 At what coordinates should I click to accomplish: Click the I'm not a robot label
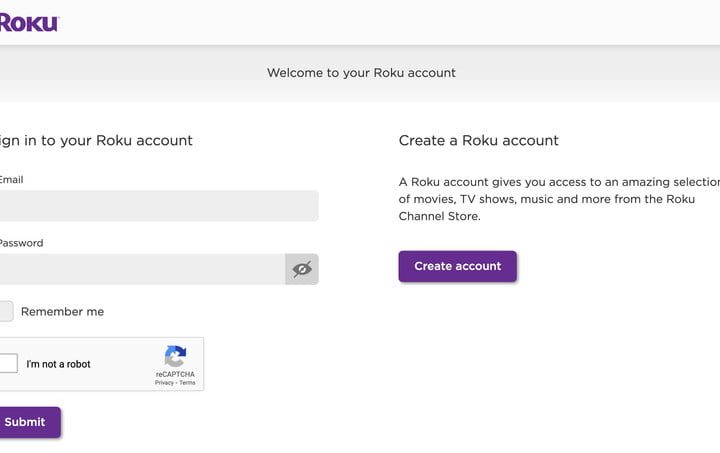pyautogui.click(x=58, y=364)
